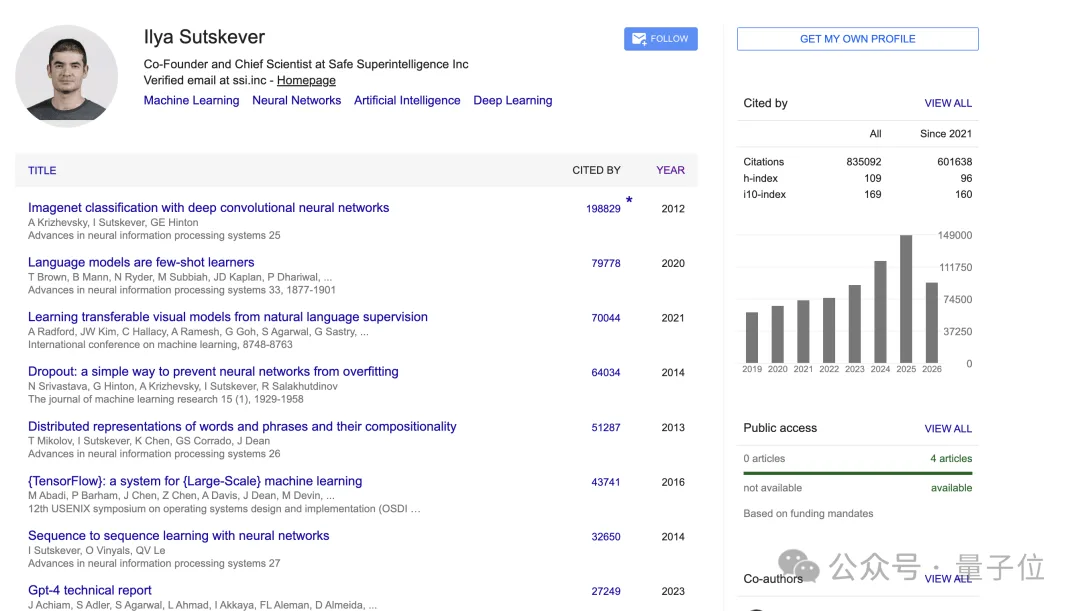
Task: Sort articles by Title column
Action: (x=42, y=170)
